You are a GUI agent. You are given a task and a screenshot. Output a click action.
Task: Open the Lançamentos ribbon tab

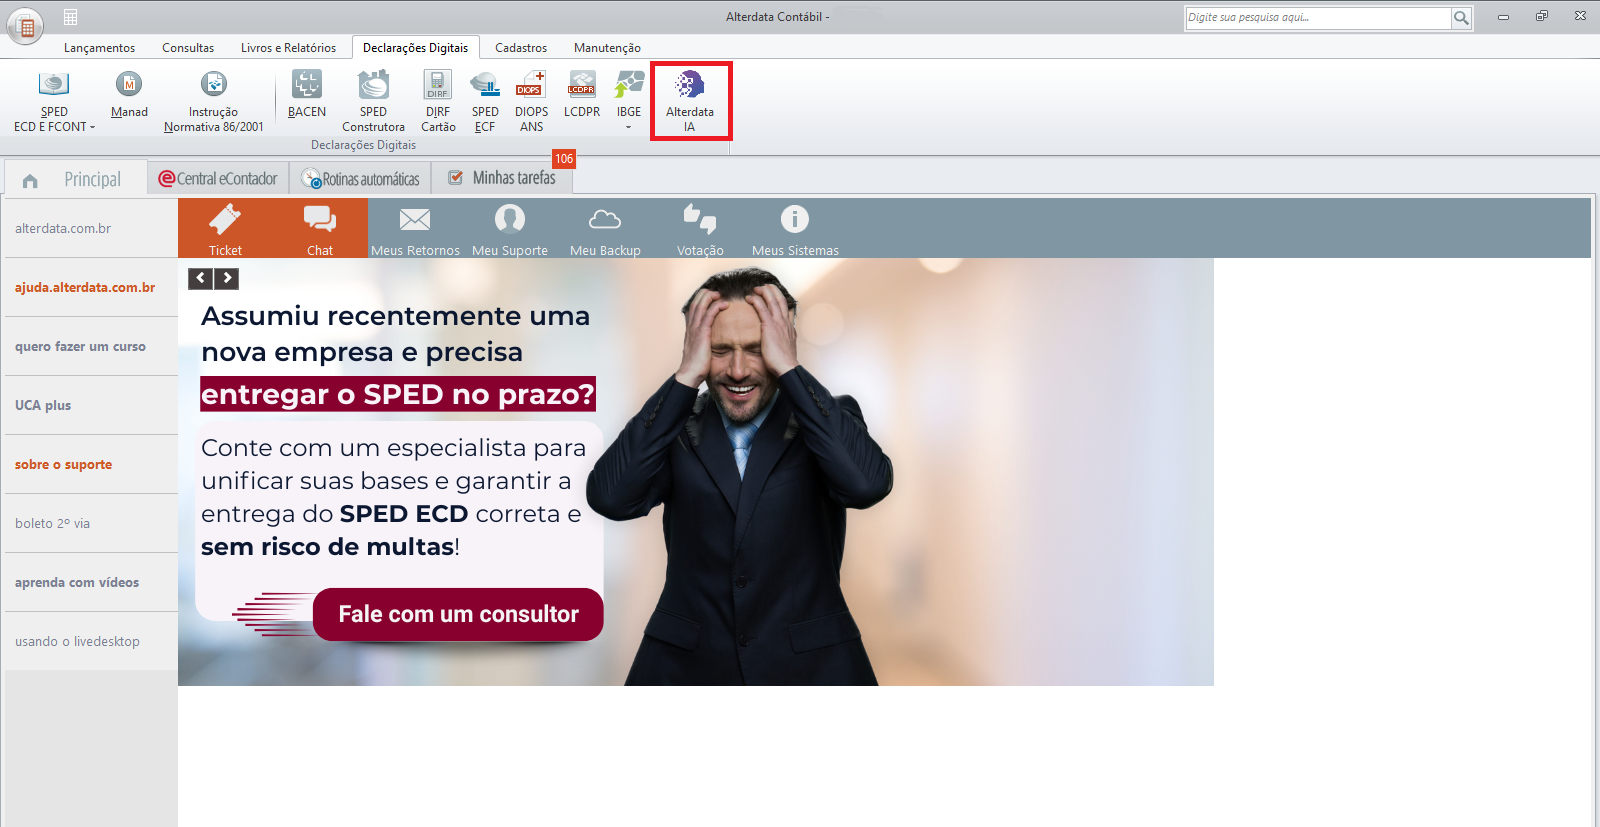[99, 48]
